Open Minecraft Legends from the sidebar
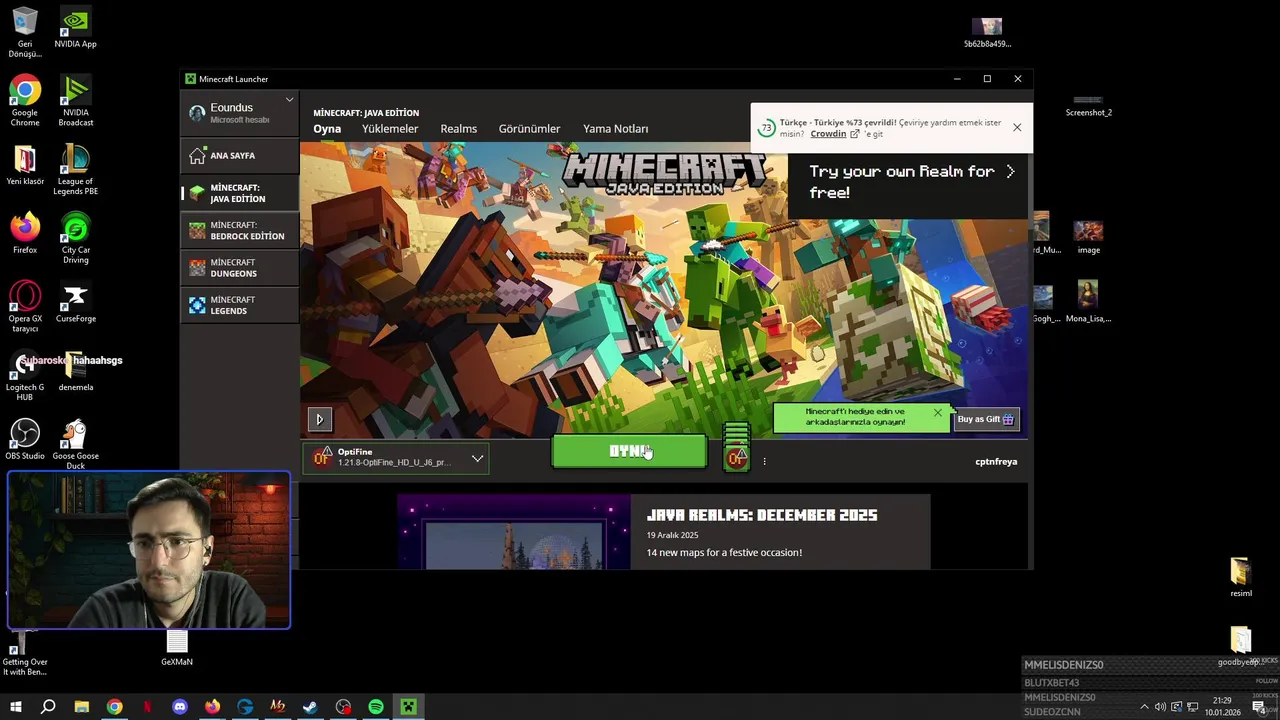The height and width of the screenshot is (720, 1280). [240, 305]
